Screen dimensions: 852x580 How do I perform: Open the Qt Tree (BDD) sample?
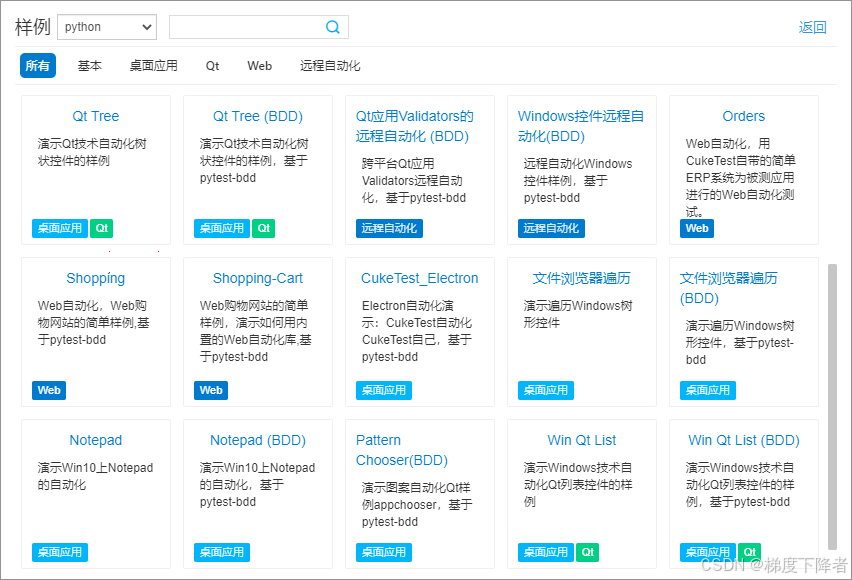258,116
